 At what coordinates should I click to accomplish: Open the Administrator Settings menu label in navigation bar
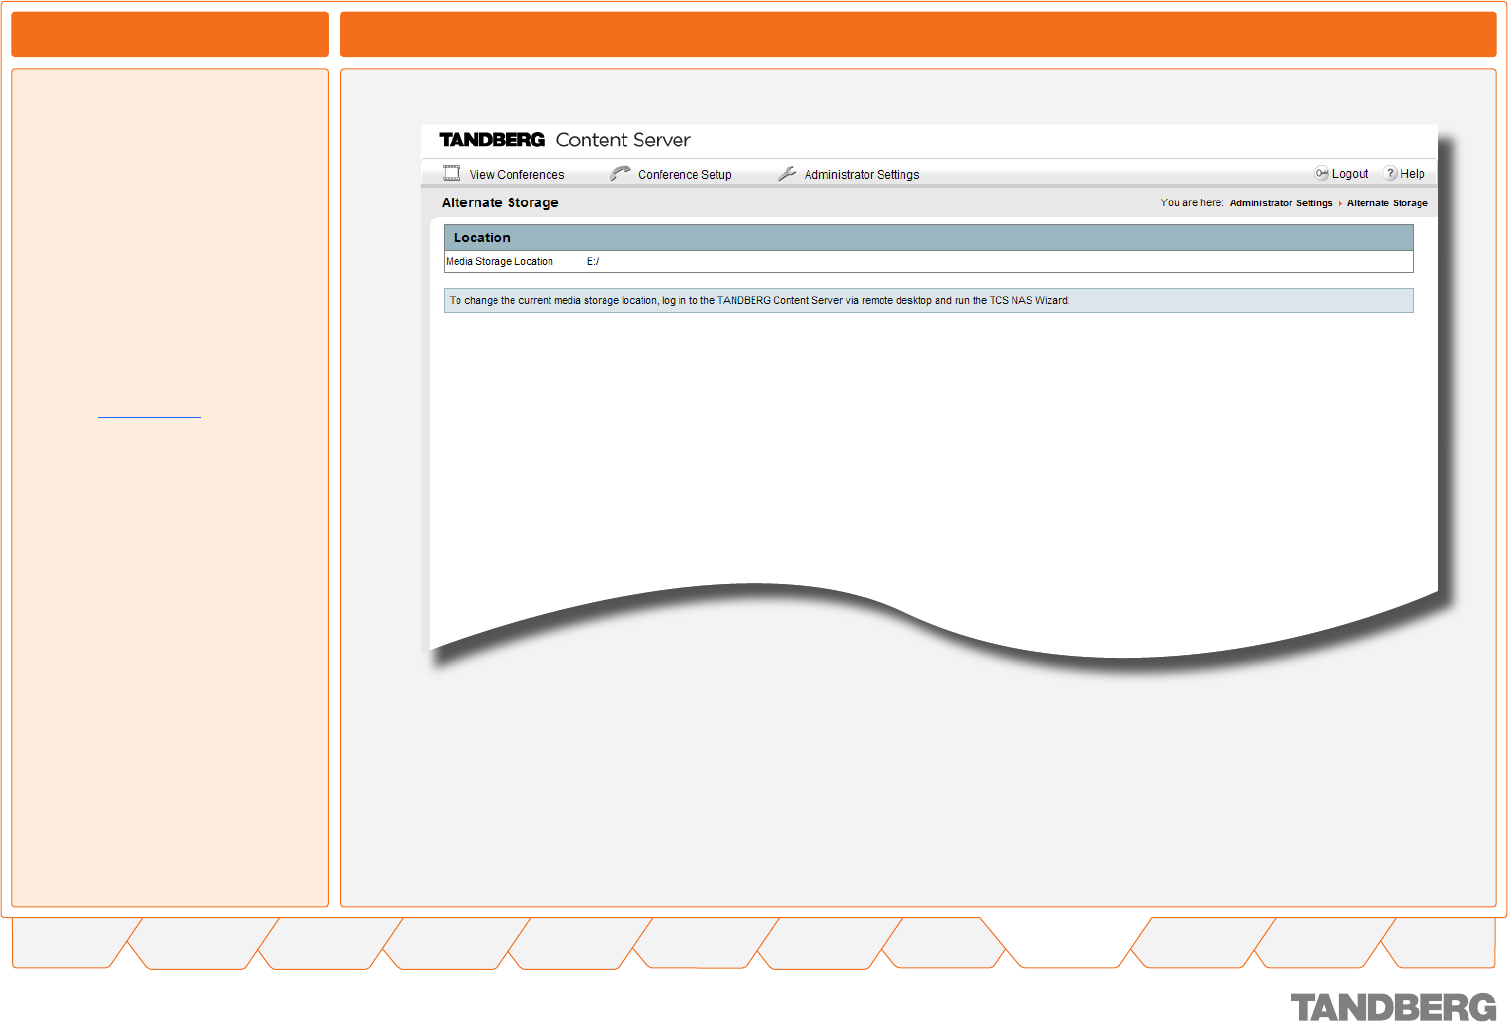tap(862, 175)
